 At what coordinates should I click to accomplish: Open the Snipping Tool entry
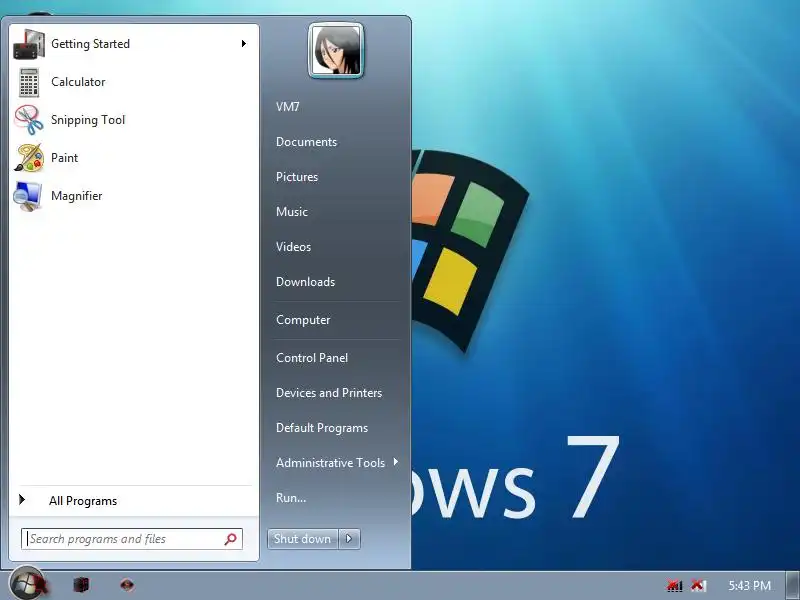[134, 120]
